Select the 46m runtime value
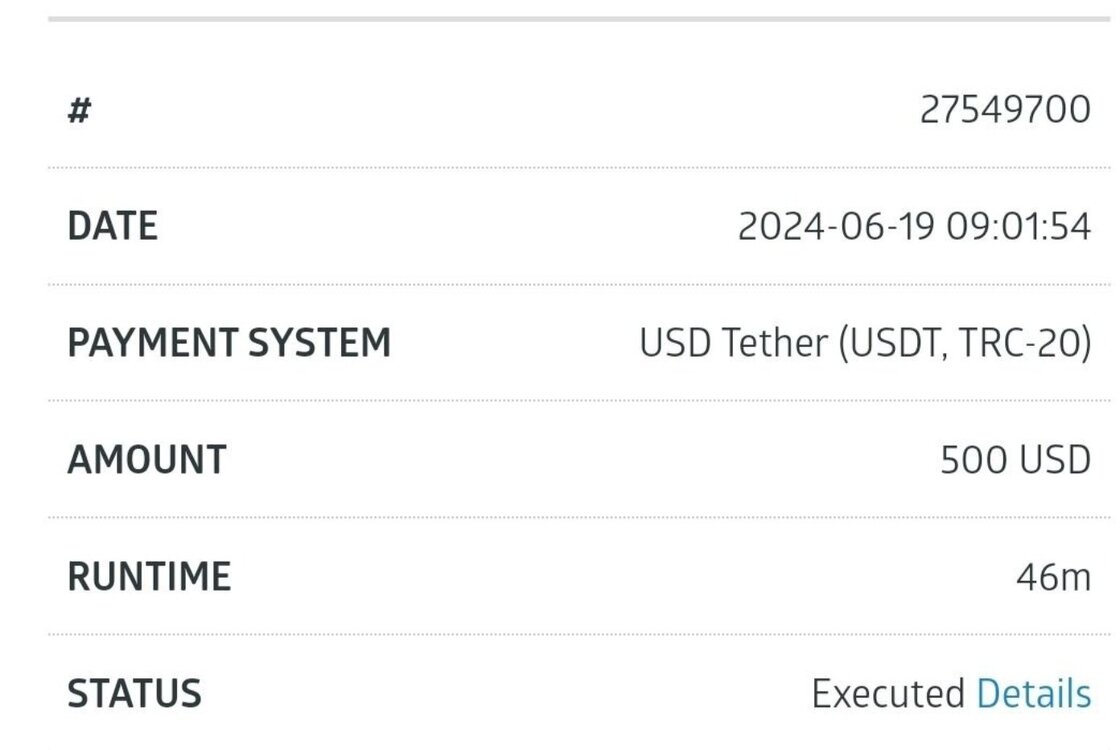Screen dimensions: 1120x750 click(x=1054, y=577)
